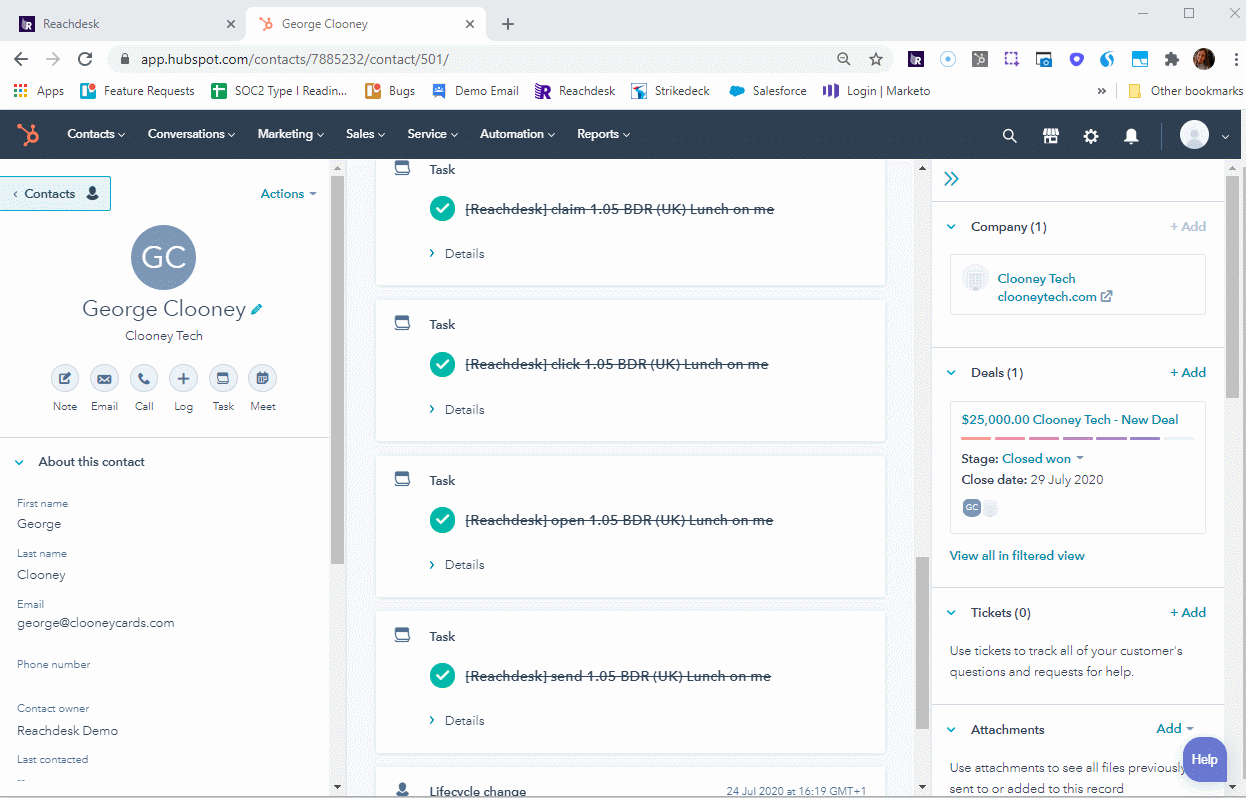
Task: Click View all in filtered view
Action: [x=1017, y=556]
